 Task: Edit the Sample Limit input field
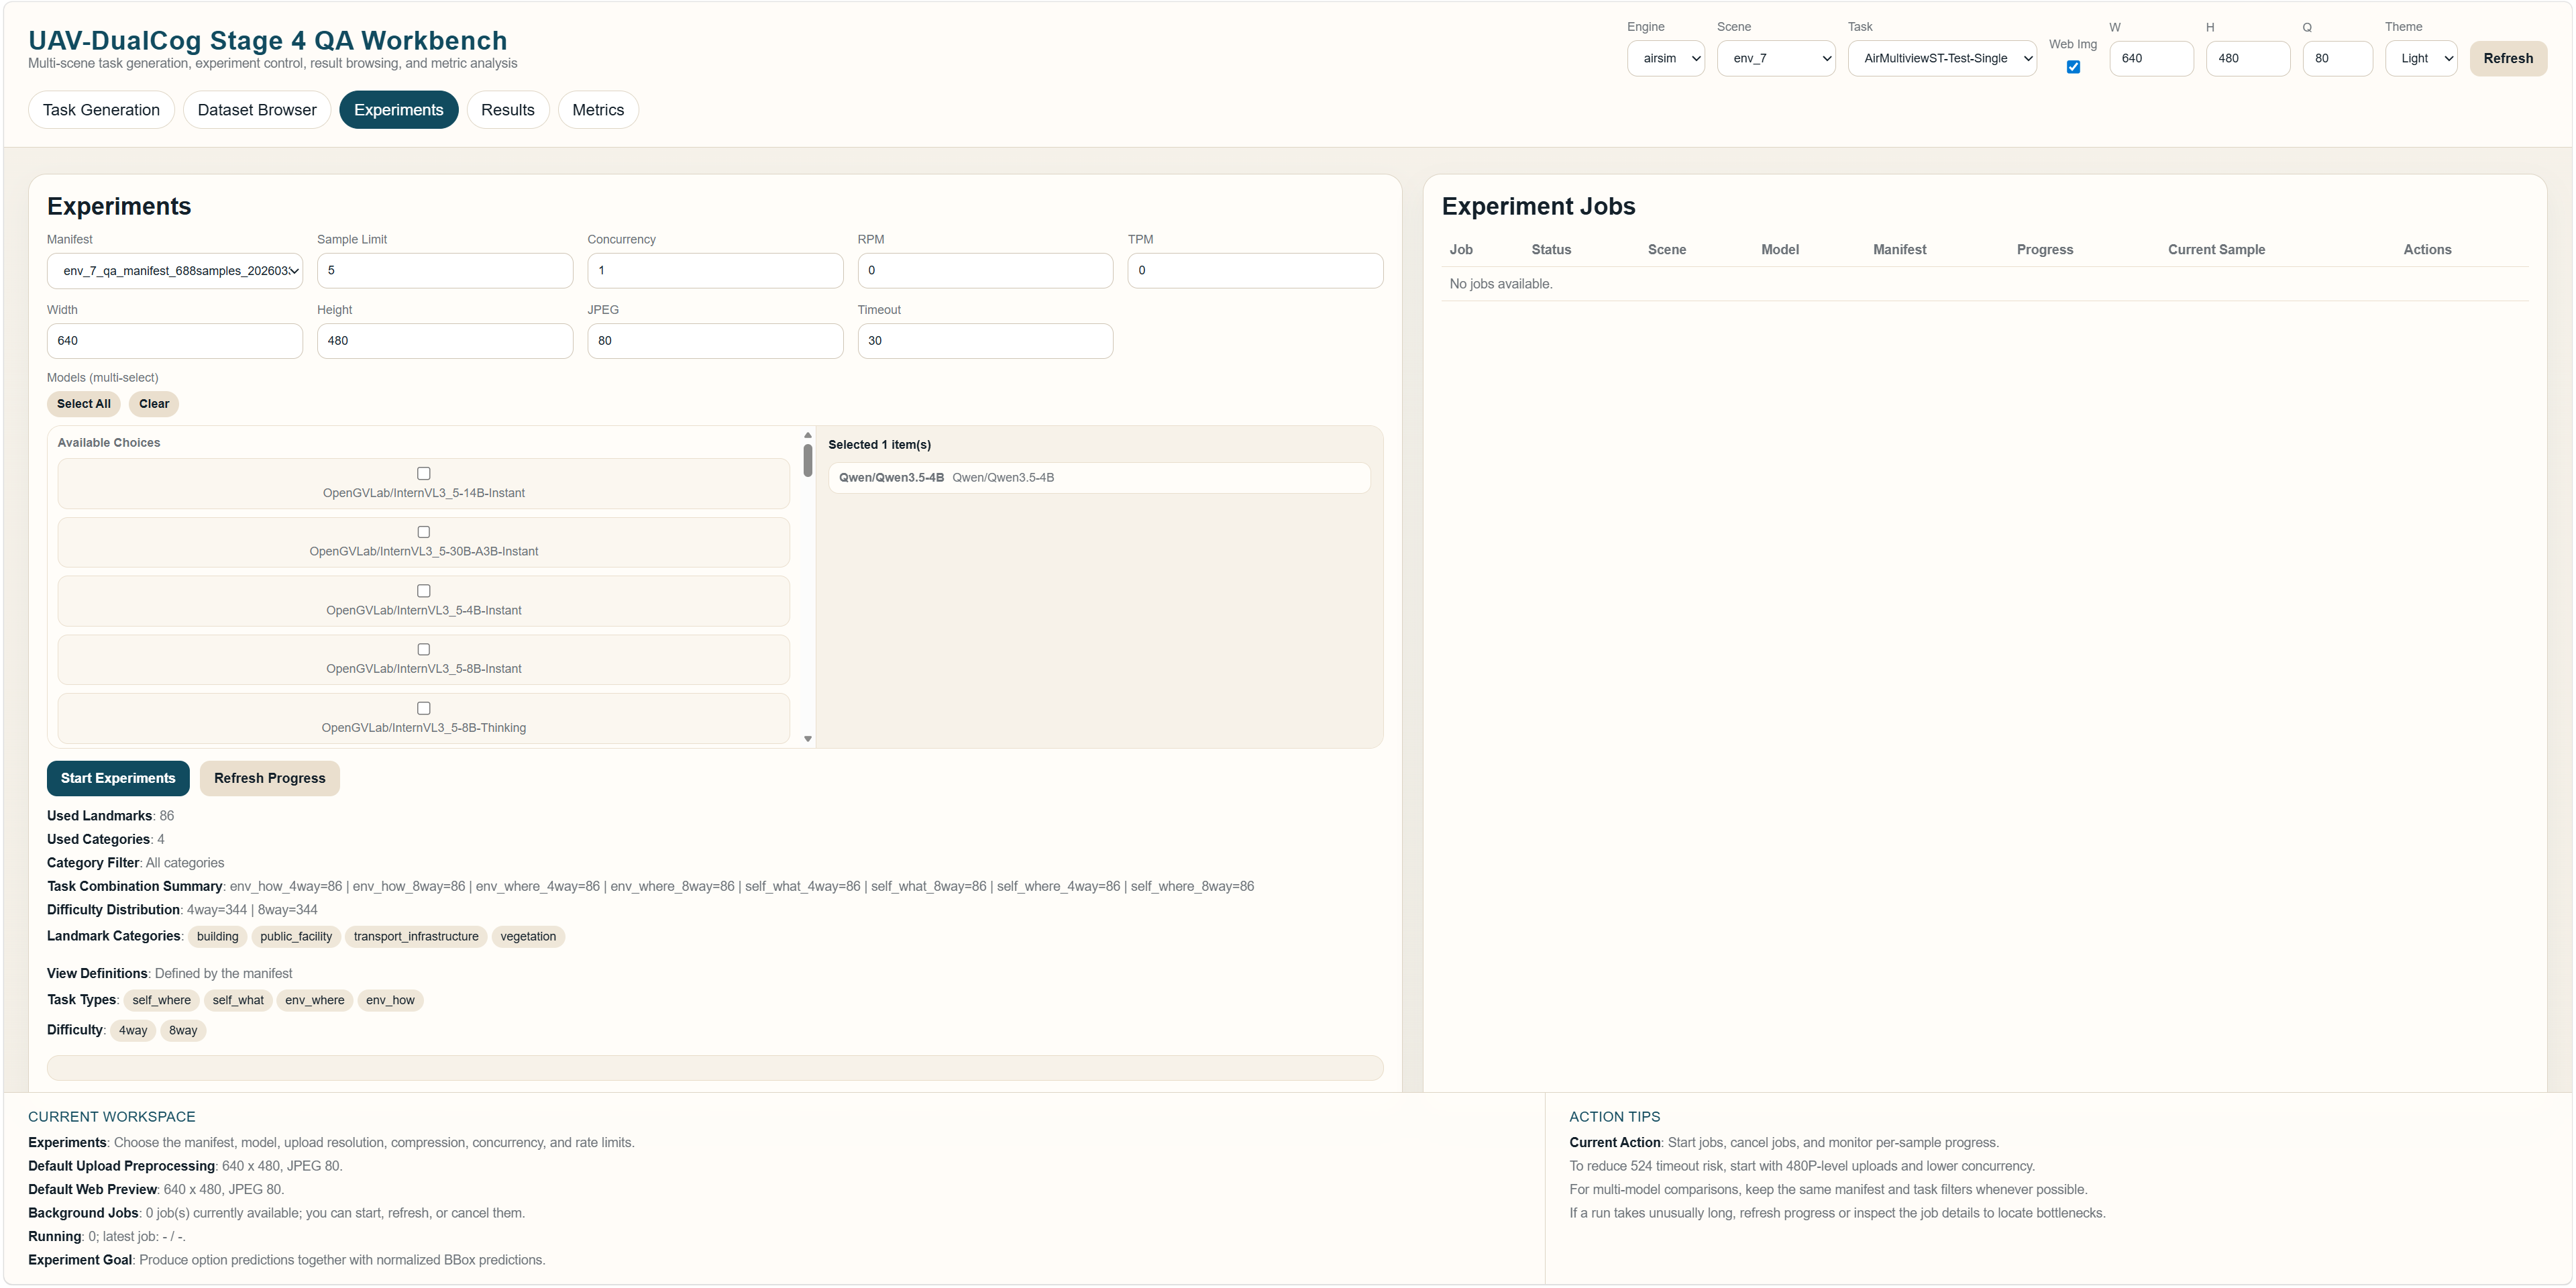(x=445, y=270)
